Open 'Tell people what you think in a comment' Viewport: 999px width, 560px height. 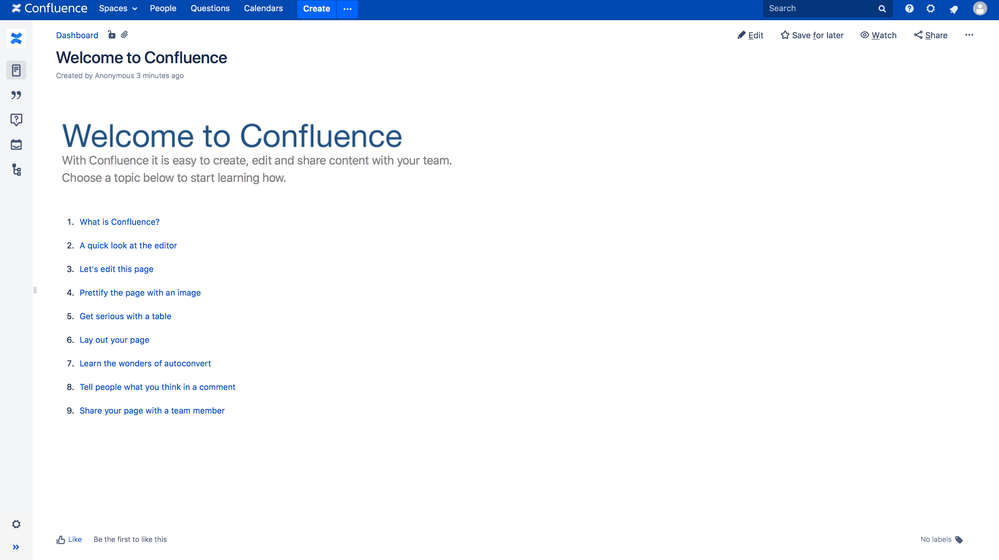click(157, 387)
